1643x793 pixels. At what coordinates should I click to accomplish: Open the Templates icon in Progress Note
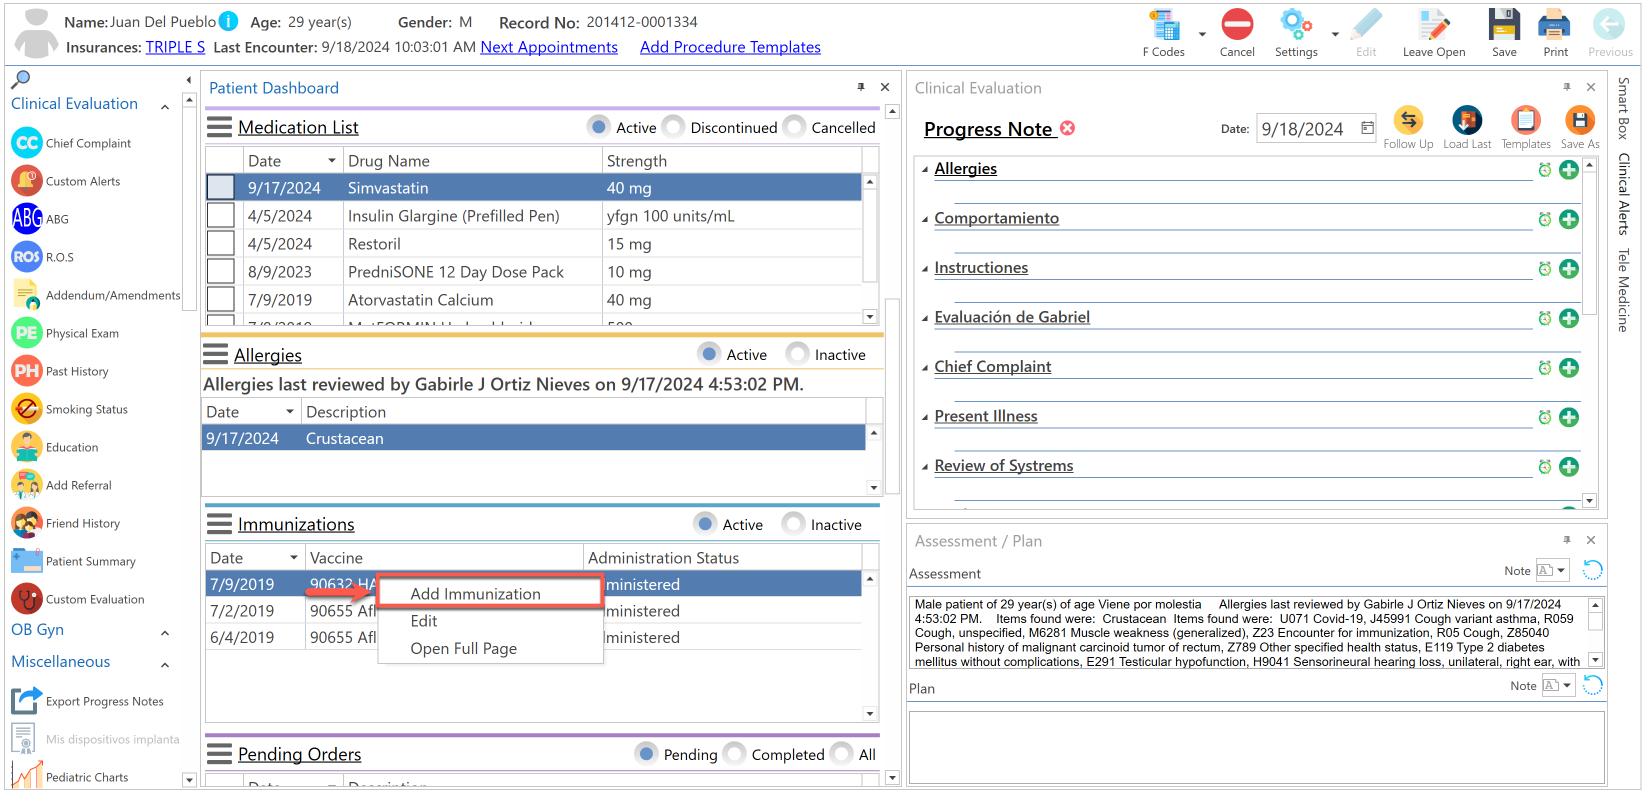1525,120
